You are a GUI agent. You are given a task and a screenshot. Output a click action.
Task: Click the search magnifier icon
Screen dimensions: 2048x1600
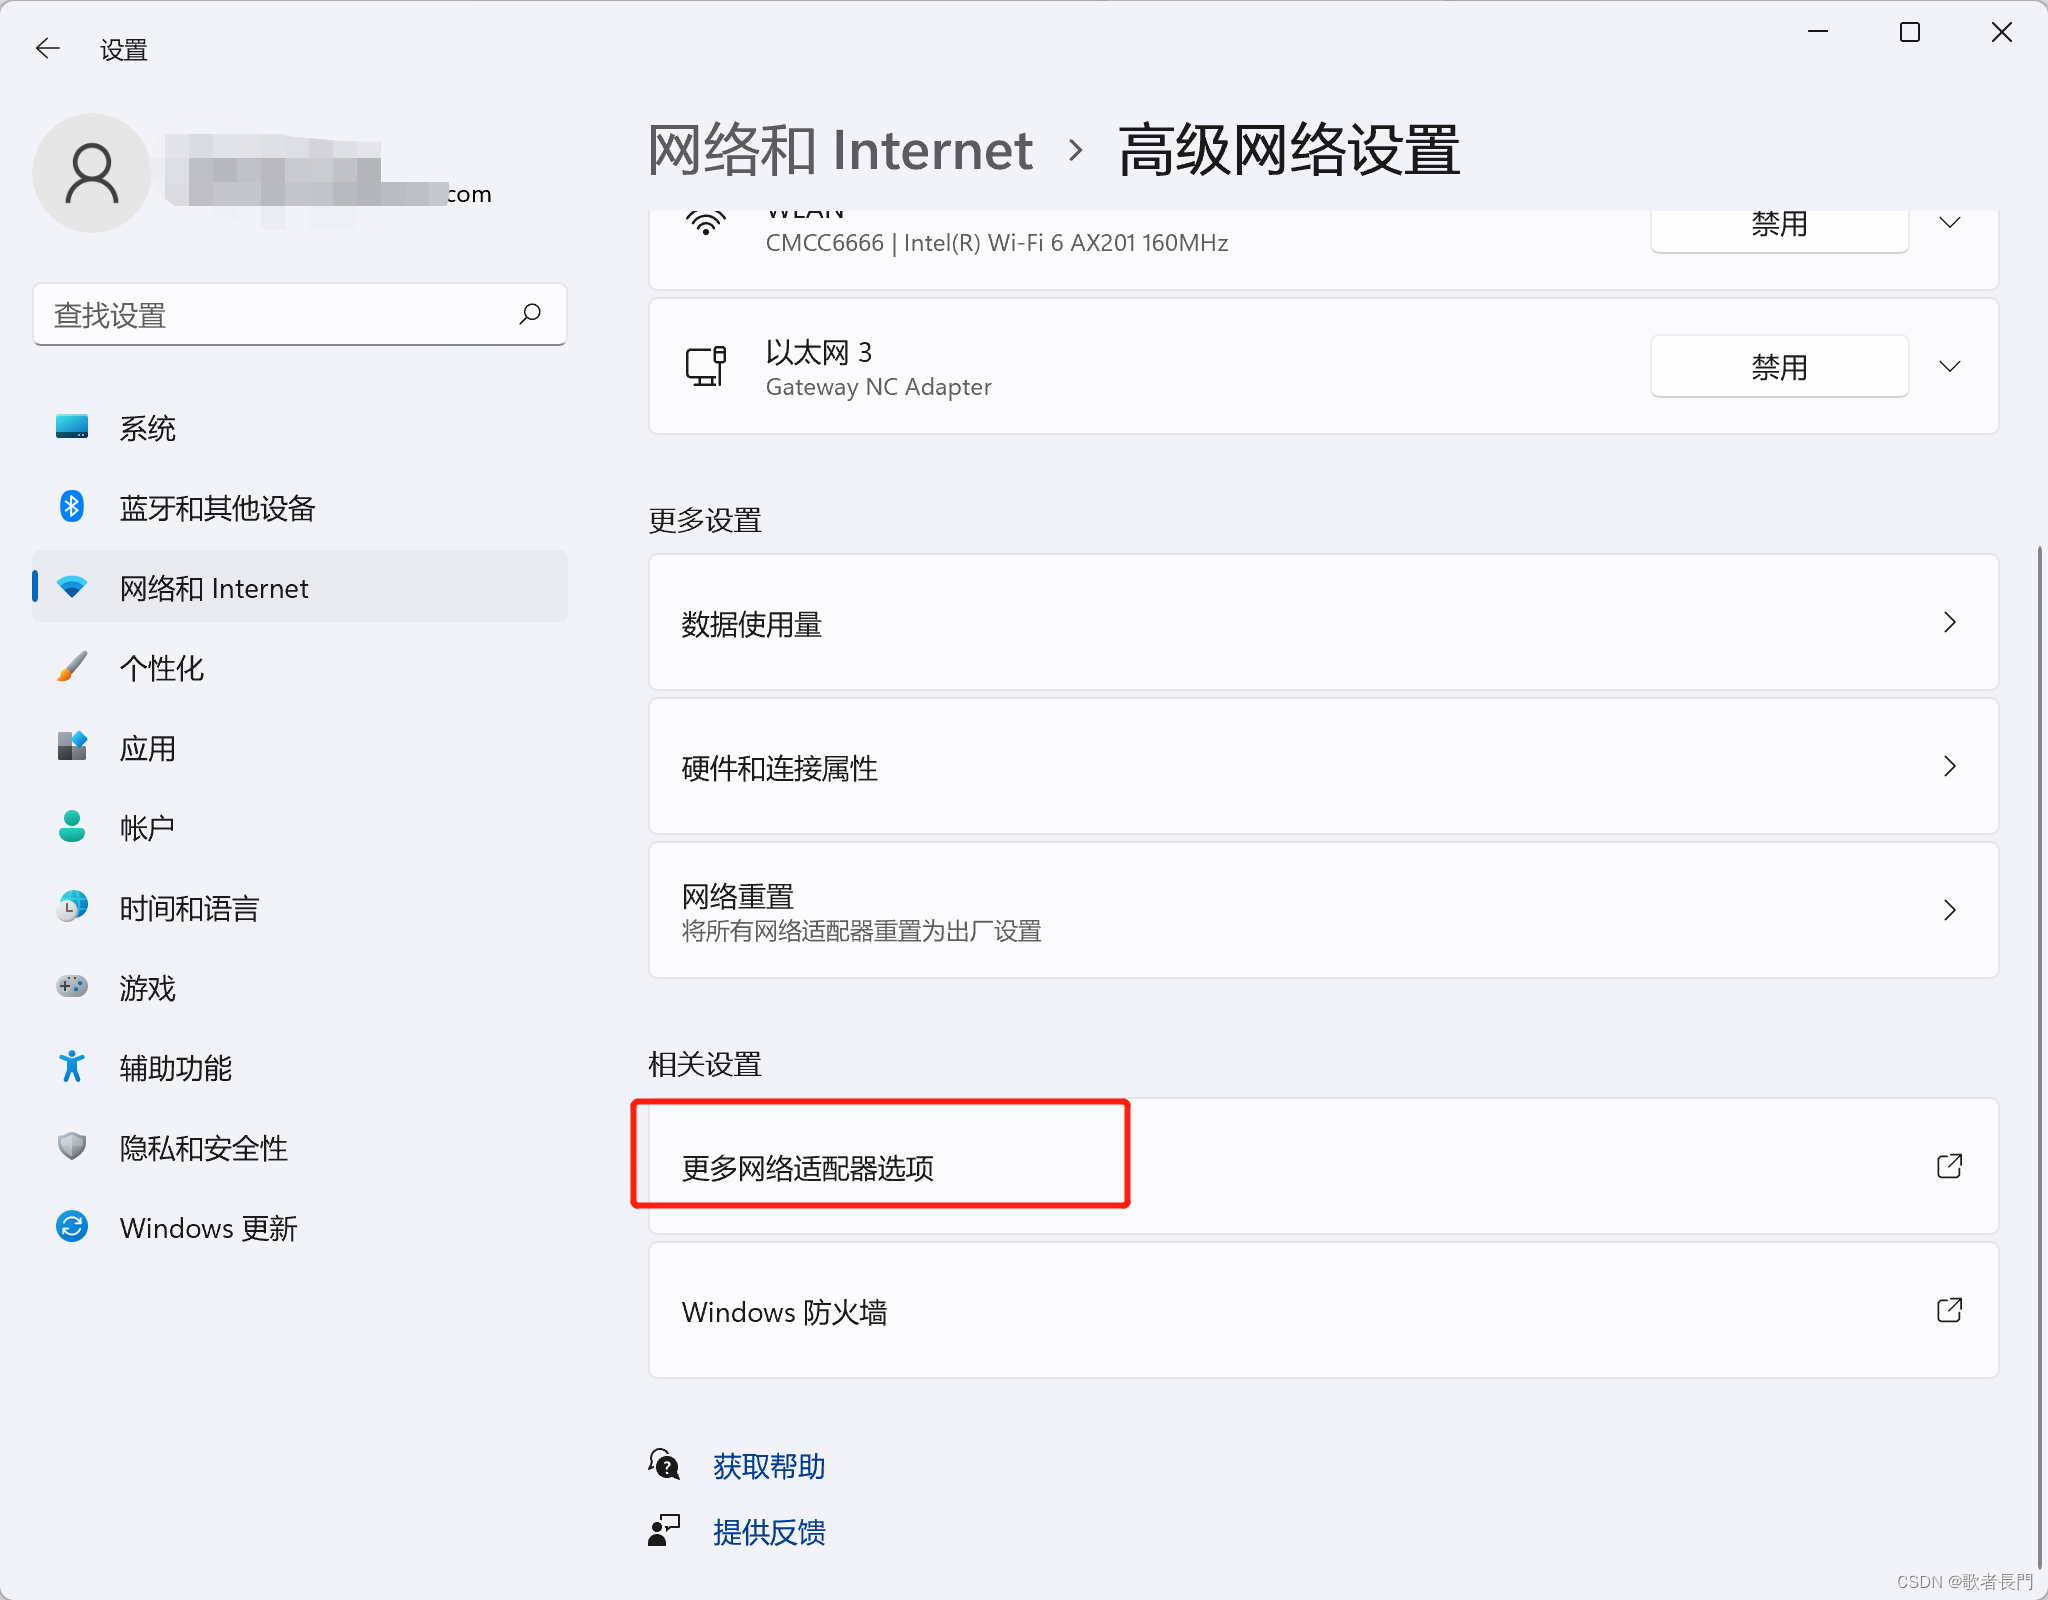coord(530,314)
